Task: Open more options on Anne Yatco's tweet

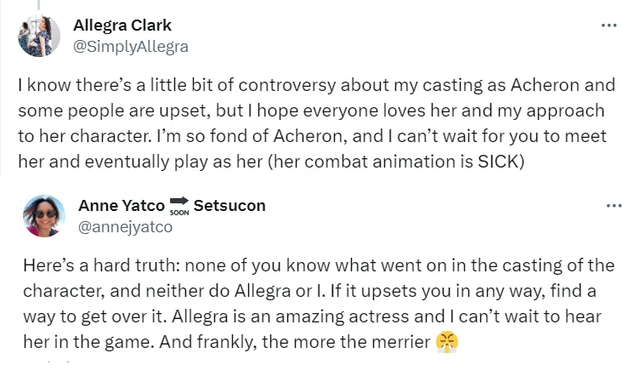Action: (x=614, y=206)
